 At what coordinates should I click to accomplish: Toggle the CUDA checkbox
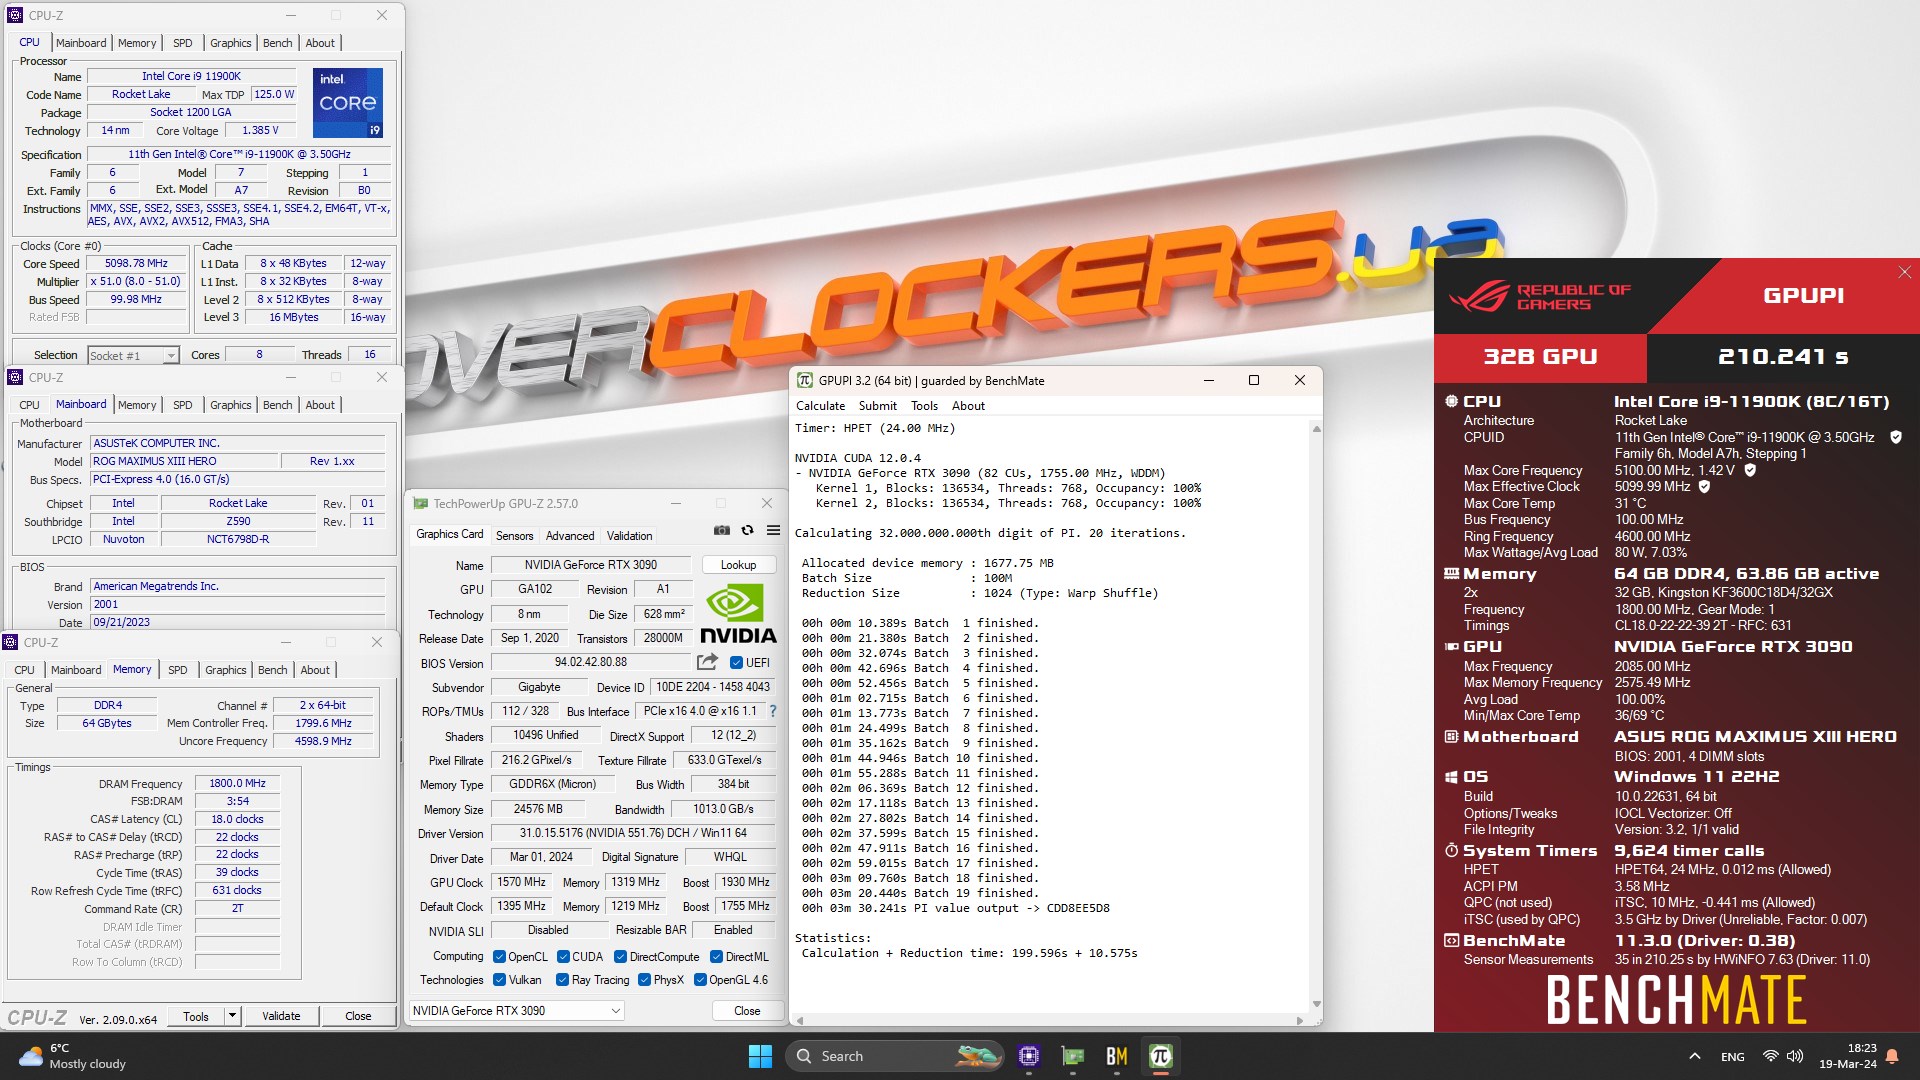coord(563,956)
